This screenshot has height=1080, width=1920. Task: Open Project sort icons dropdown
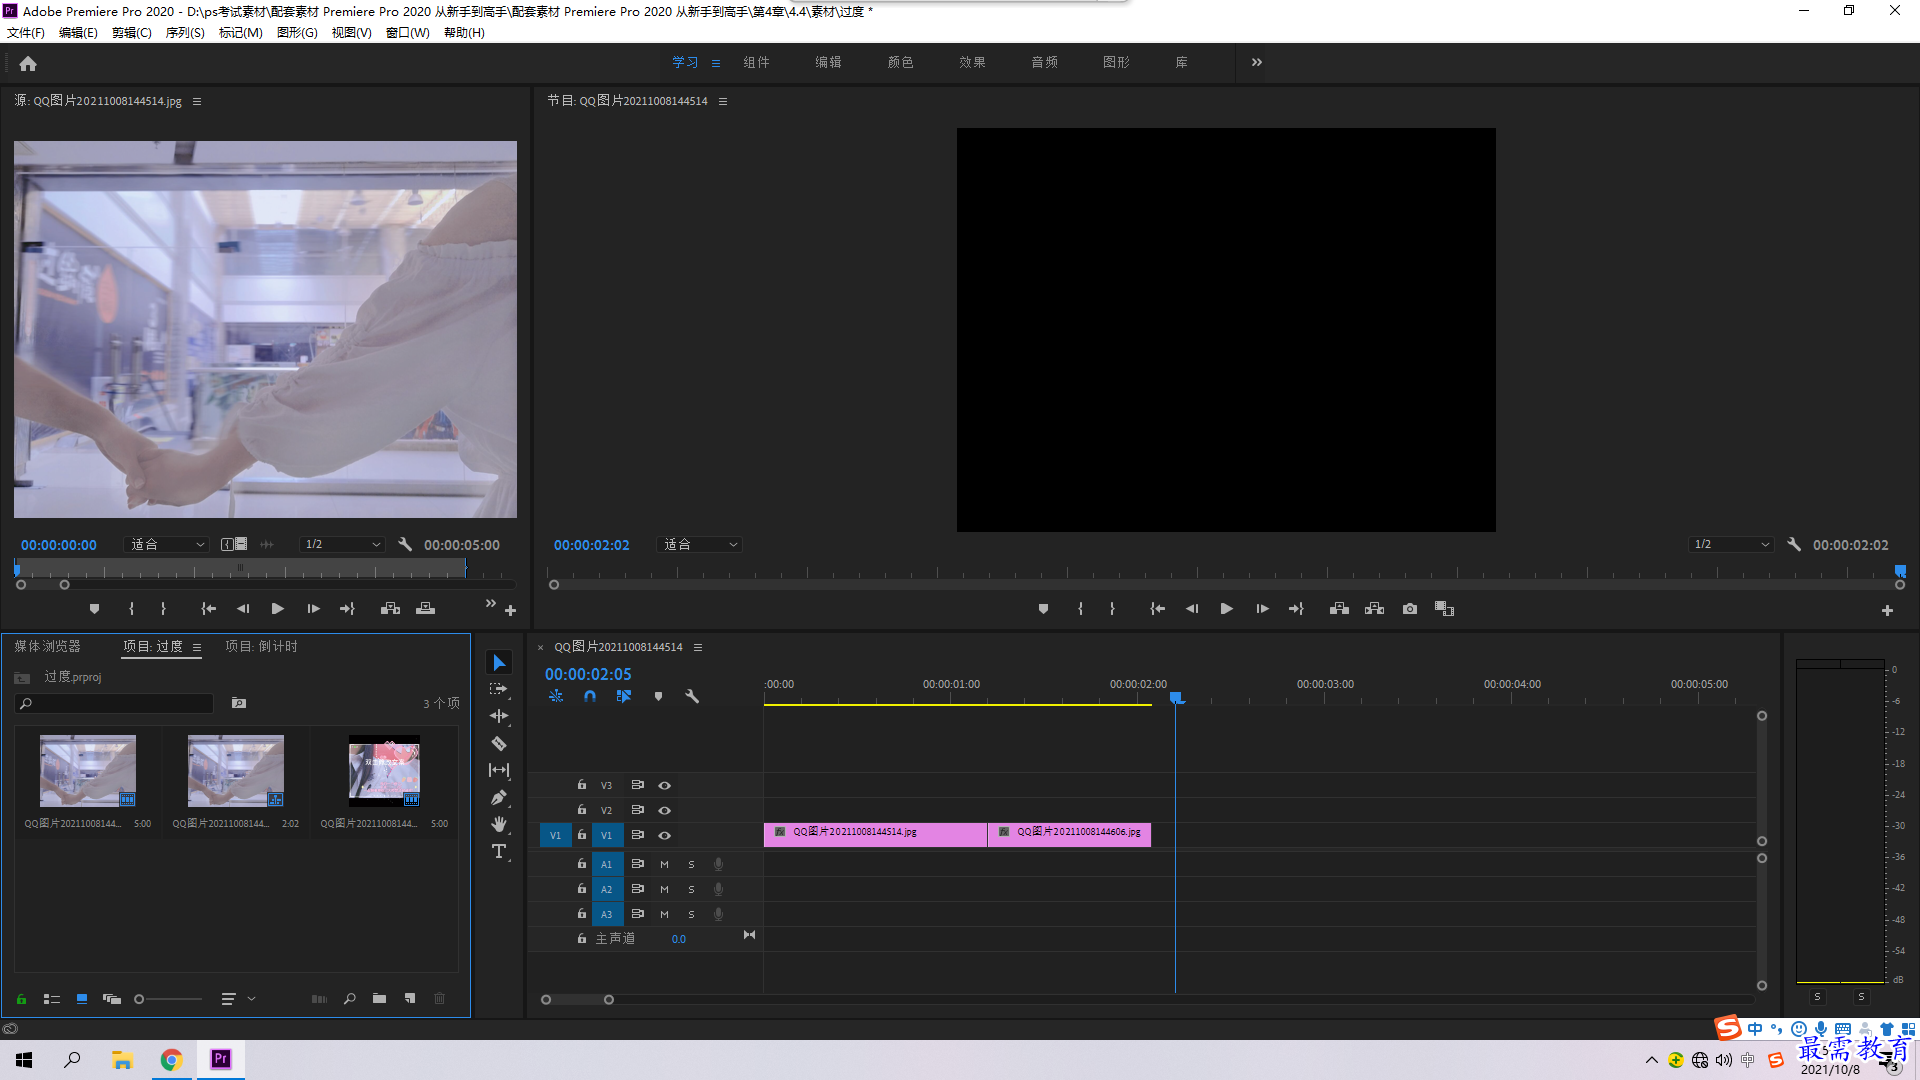[x=238, y=998]
